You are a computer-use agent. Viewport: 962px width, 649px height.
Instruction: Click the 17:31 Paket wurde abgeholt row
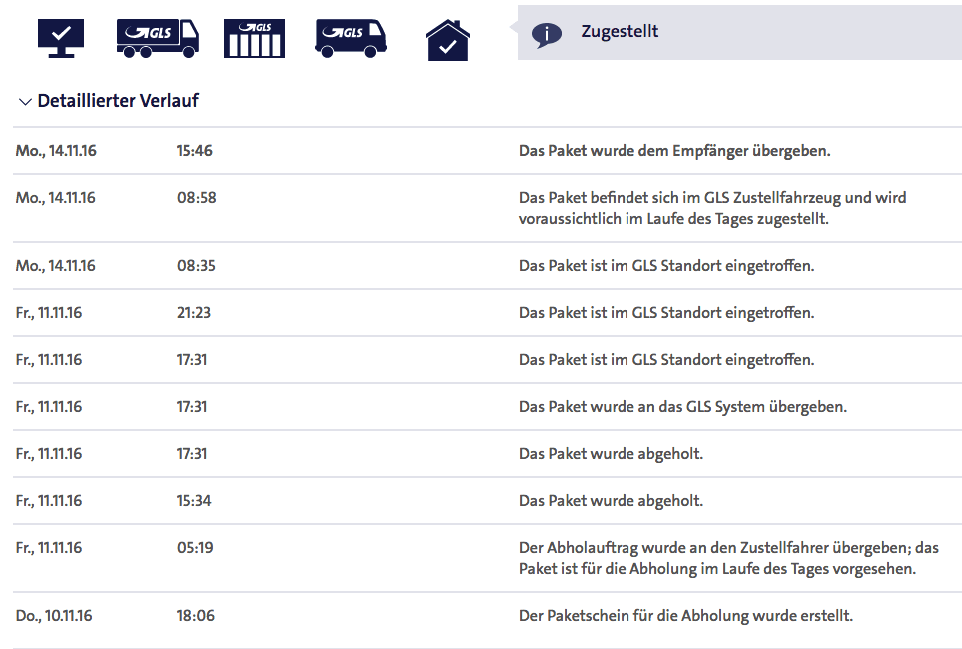point(487,454)
